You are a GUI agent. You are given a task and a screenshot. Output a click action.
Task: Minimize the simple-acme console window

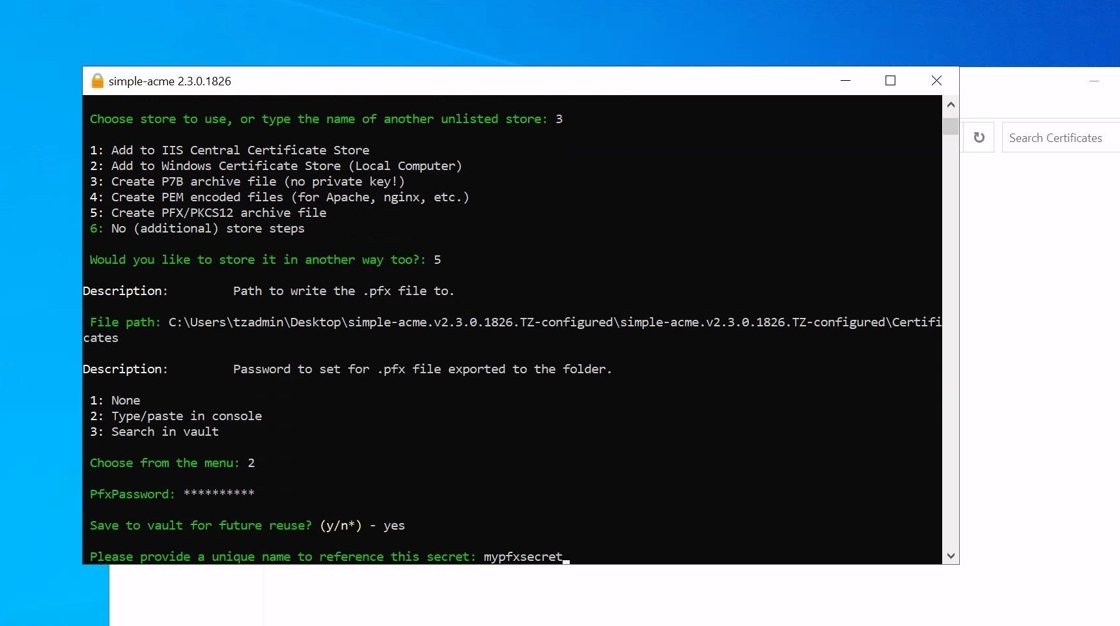pyautogui.click(x=846, y=81)
